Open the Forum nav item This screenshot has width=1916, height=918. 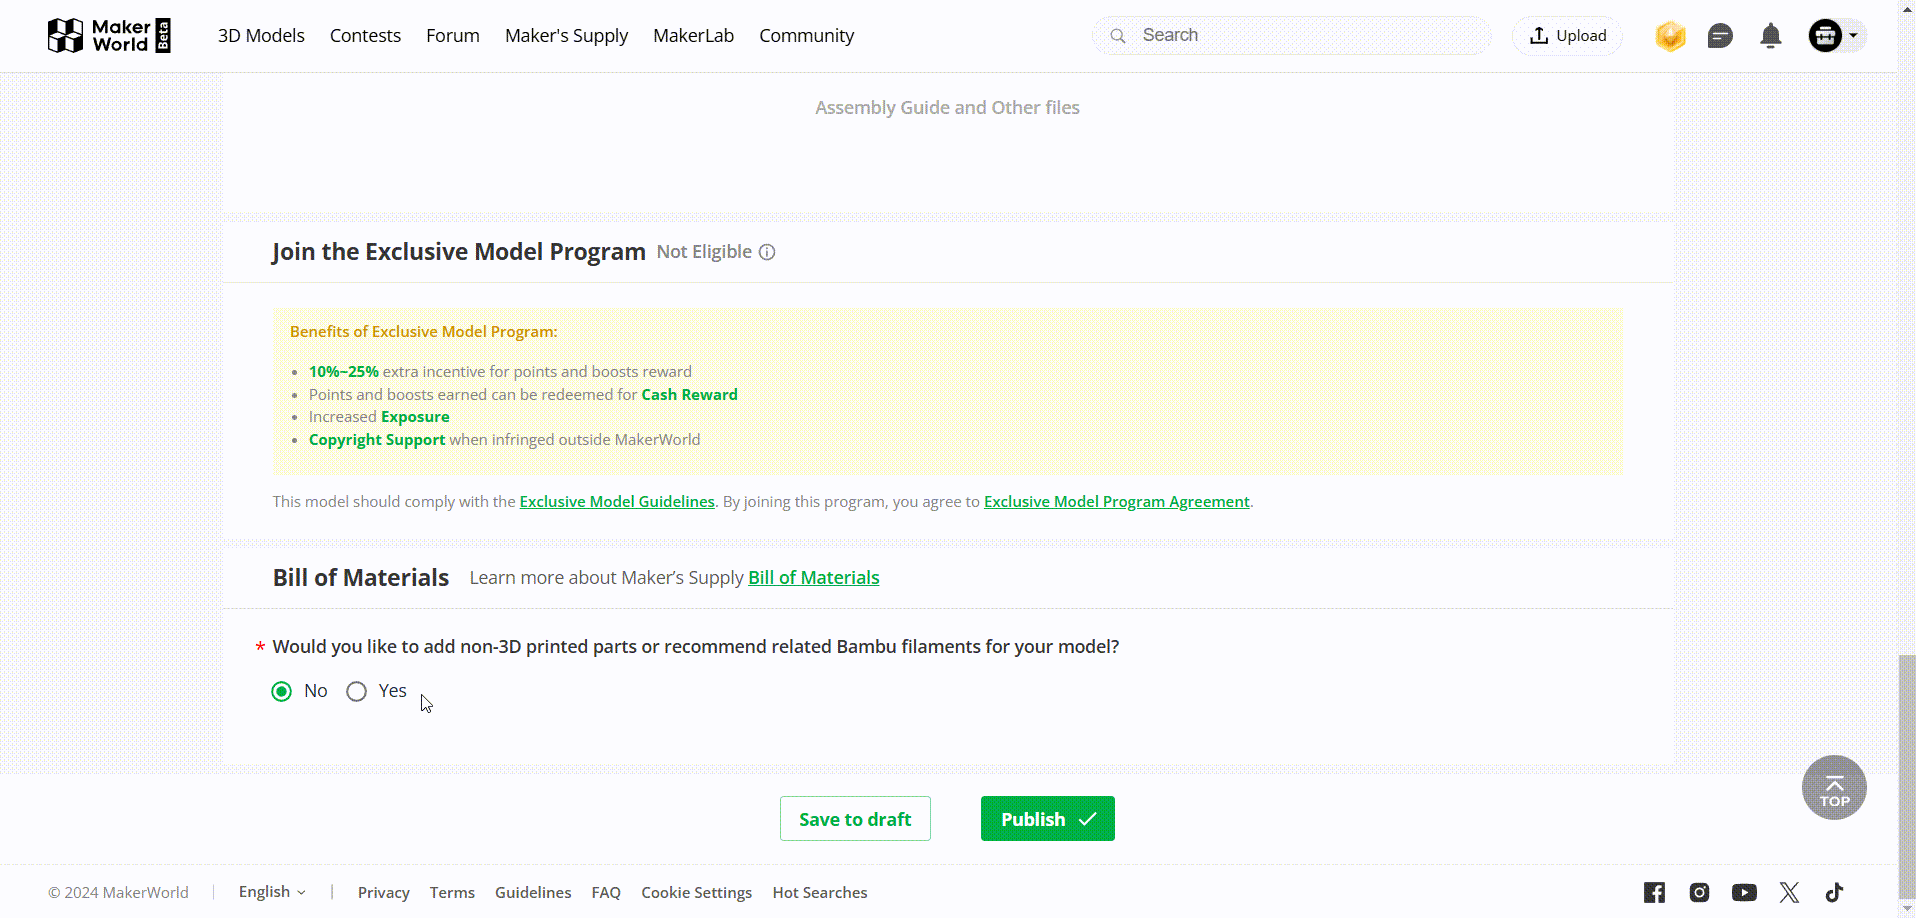click(x=453, y=36)
